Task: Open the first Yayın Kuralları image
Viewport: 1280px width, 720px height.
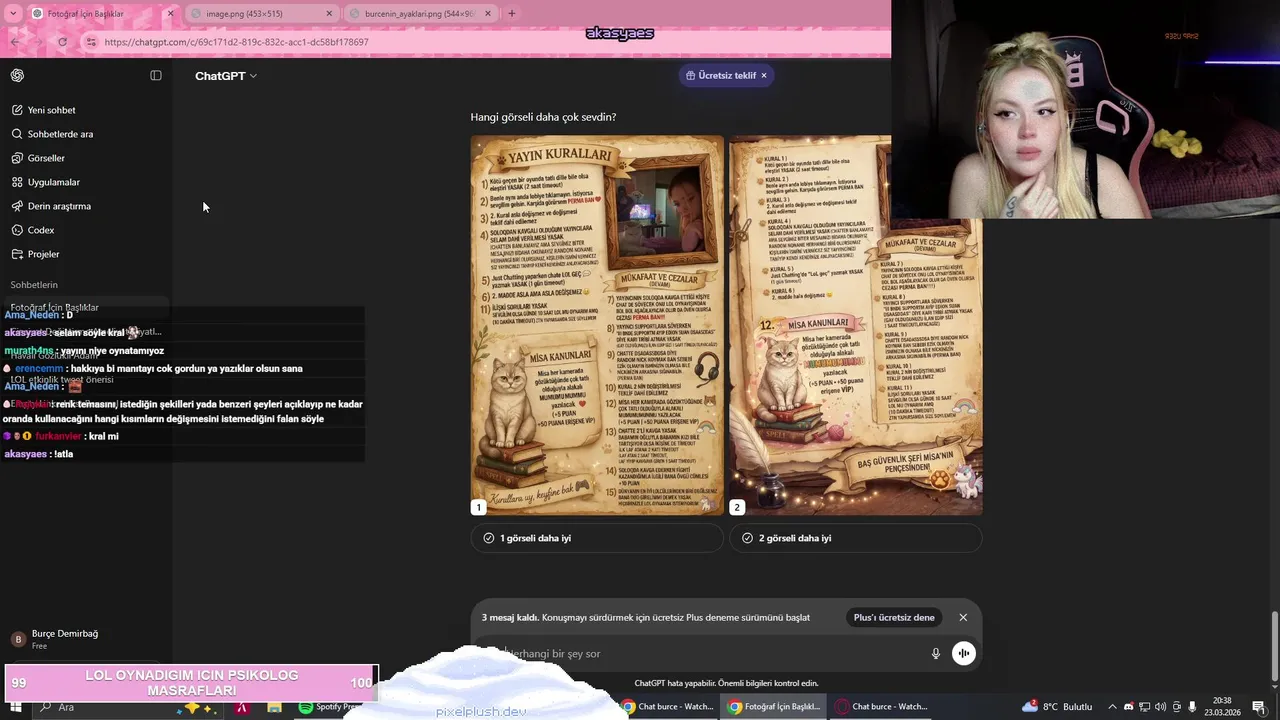Action: (597, 325)
